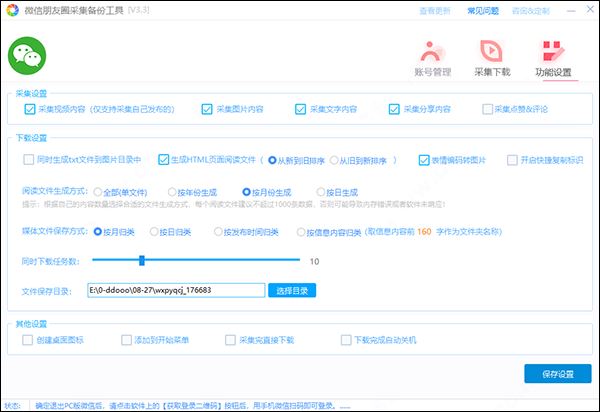Select 按月份生成 radio button
Image resolution: width=600 pixels, height=412 pixels.
tap(246, 192)
